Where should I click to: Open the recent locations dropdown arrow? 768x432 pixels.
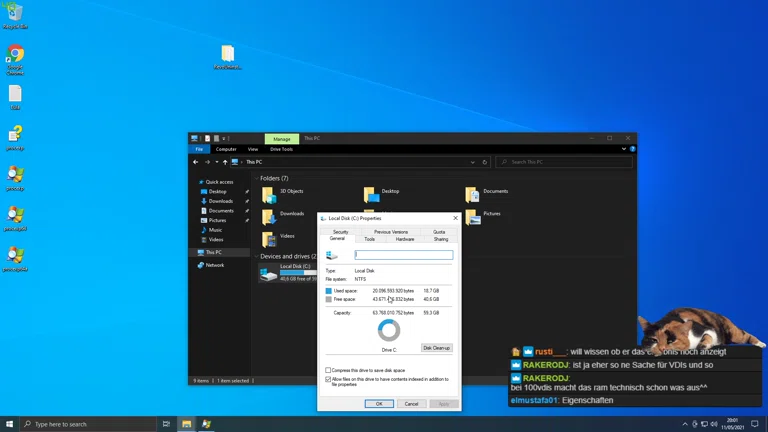(216, 162)
